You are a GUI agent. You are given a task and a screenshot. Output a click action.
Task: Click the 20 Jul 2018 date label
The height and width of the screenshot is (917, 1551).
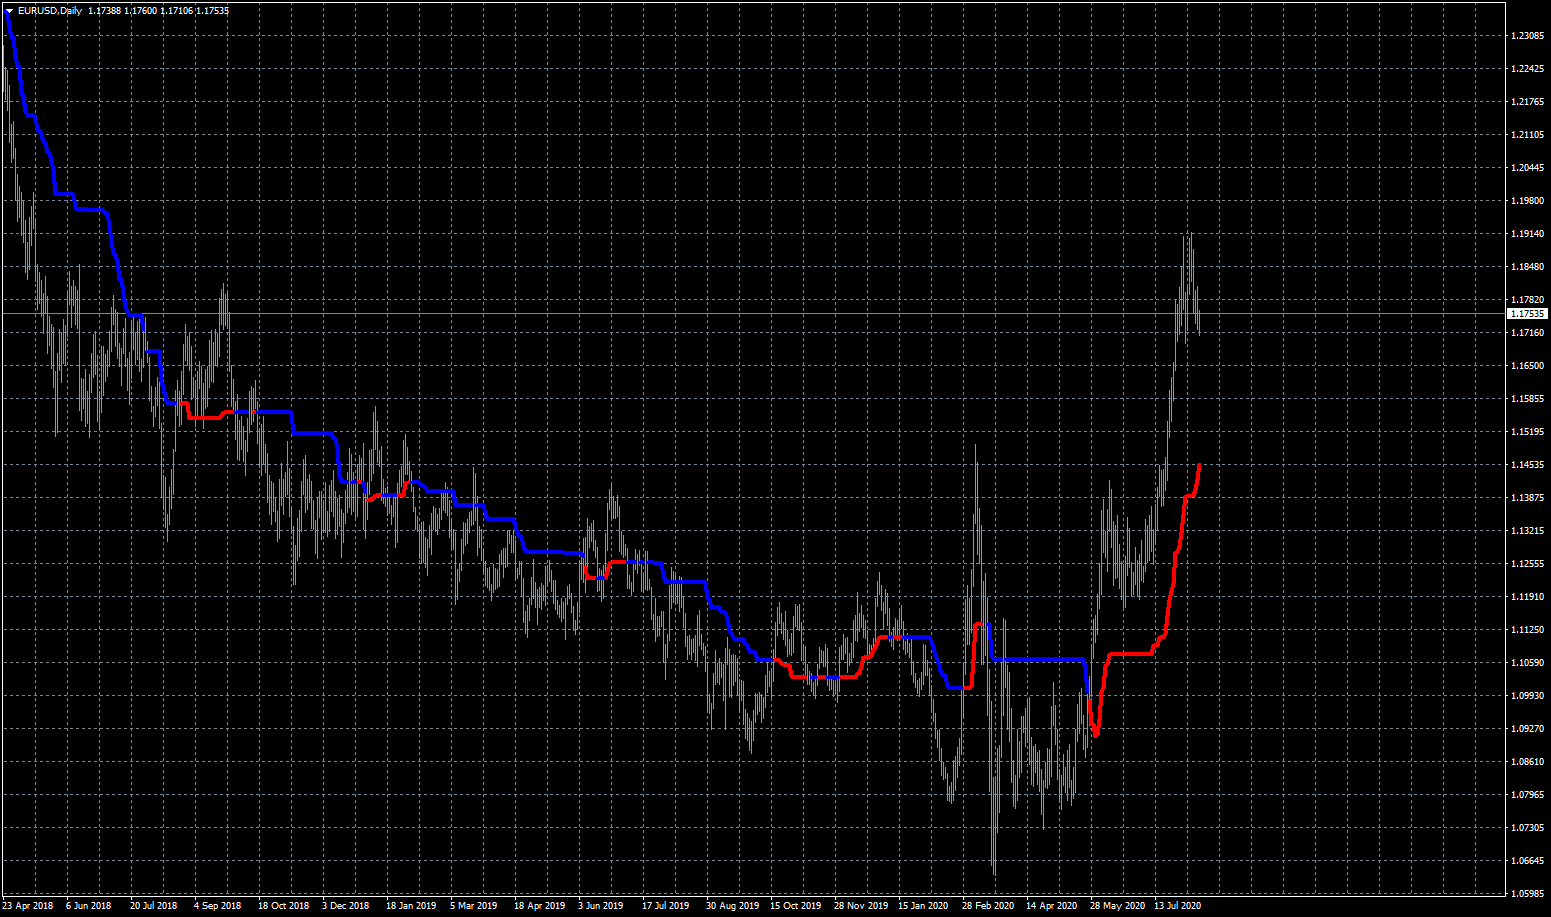pos(154,906)
